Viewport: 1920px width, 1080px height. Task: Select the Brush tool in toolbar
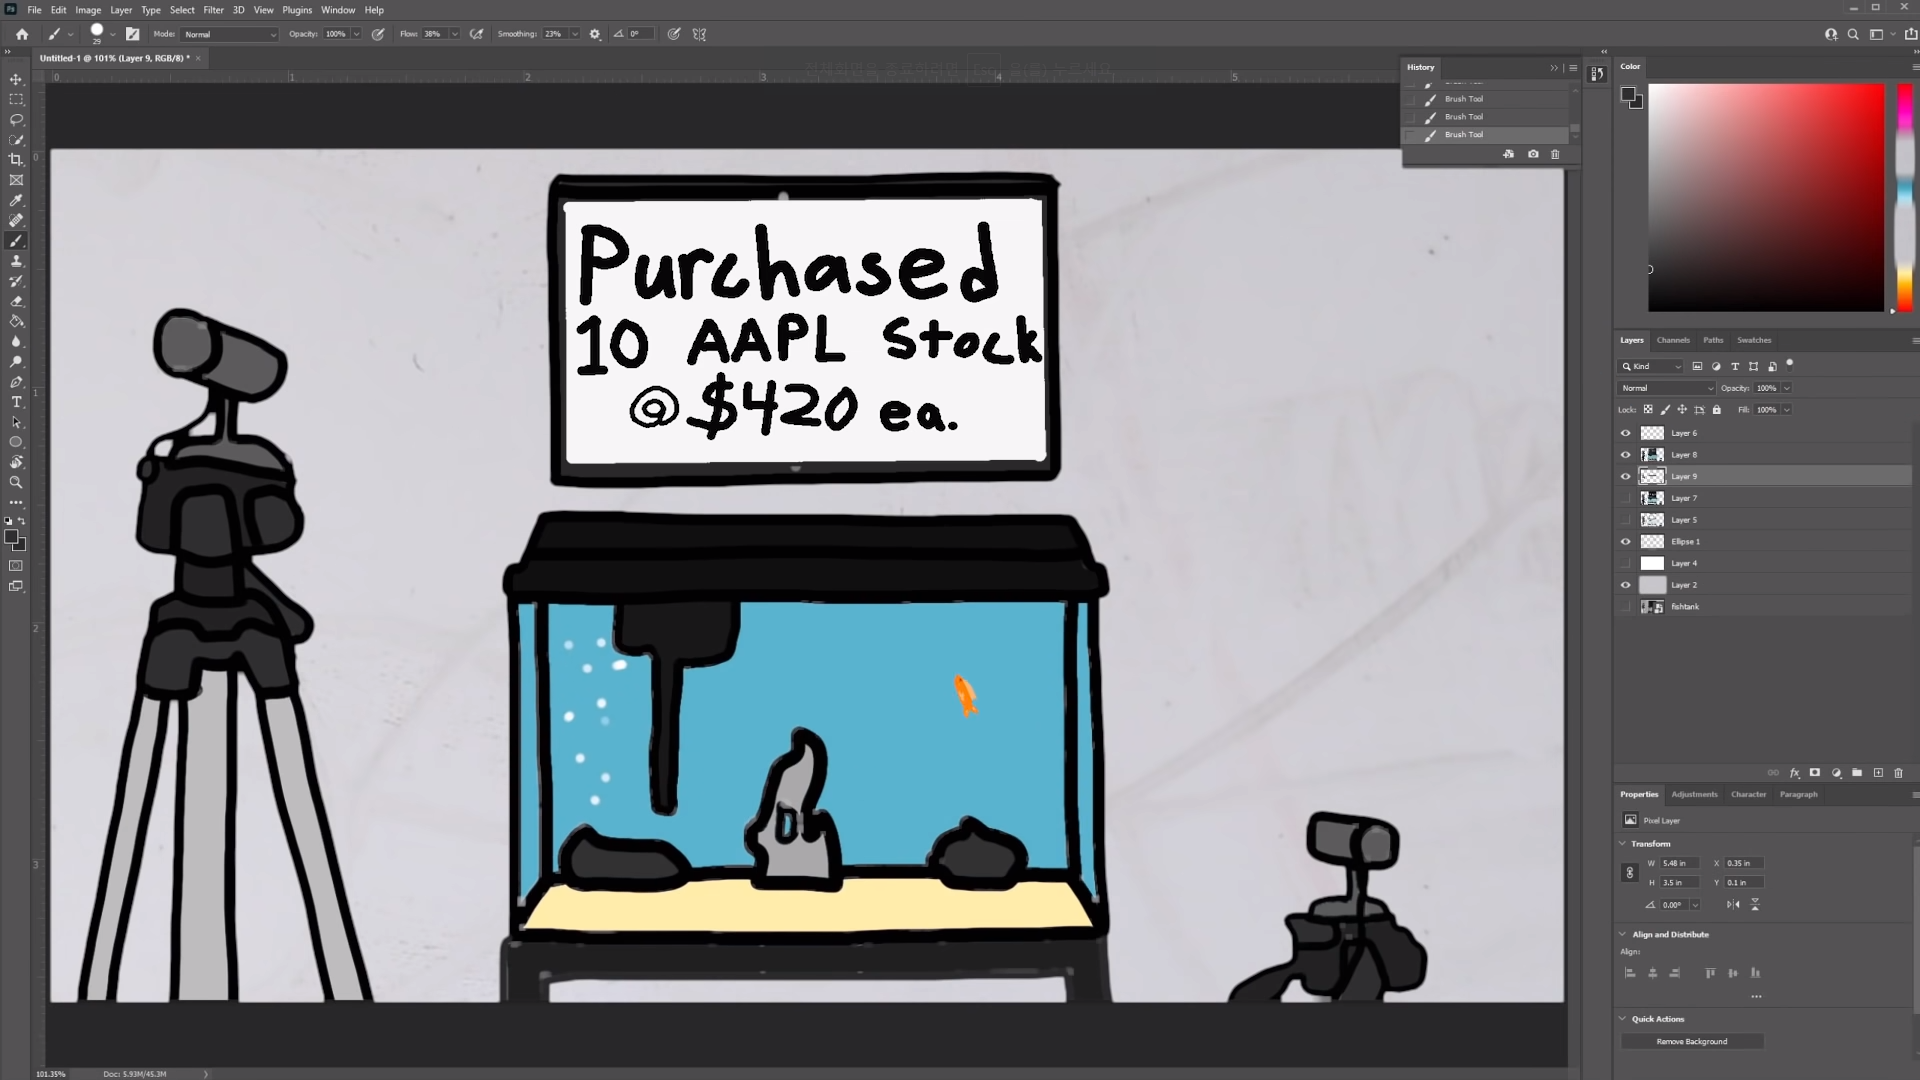click(x=16, y=241)
